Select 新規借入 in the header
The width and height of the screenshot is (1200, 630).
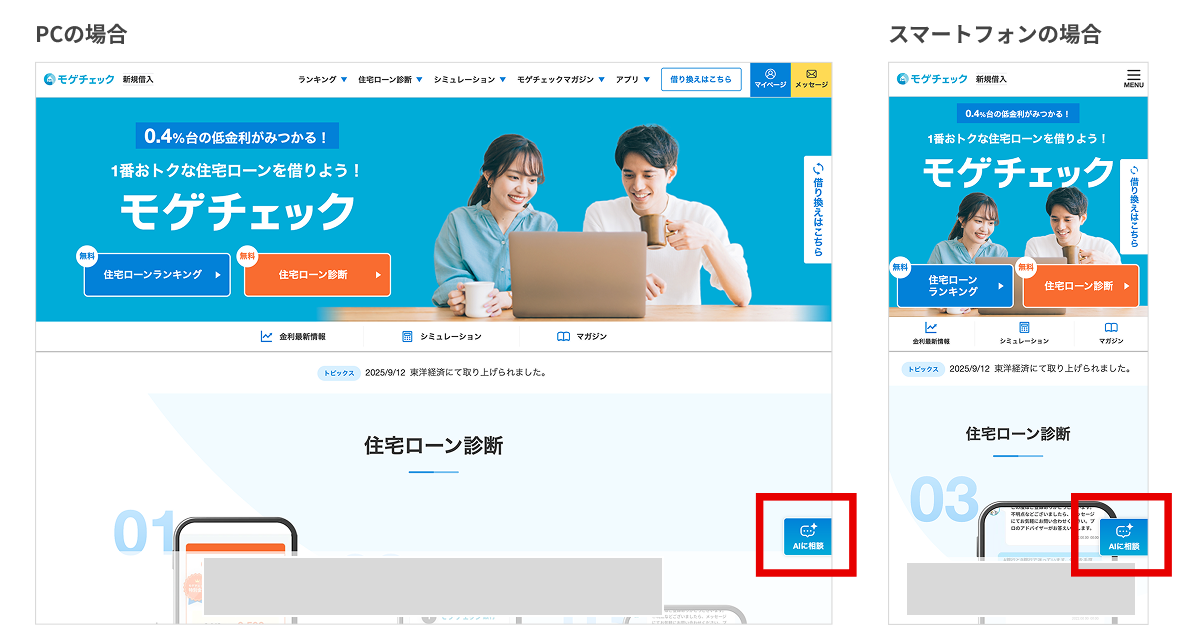pyautogui.click(x=137, y=78)
